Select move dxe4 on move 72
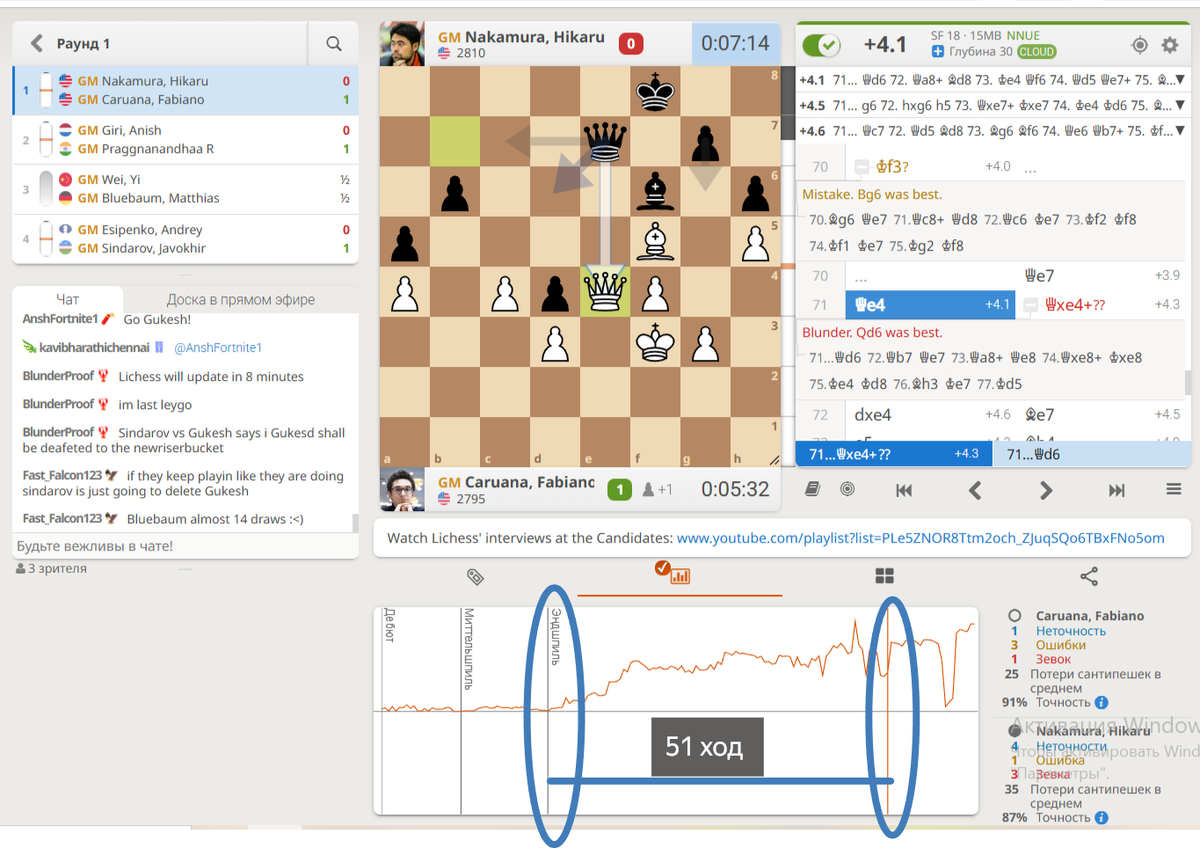 click(x=930, y=414)
